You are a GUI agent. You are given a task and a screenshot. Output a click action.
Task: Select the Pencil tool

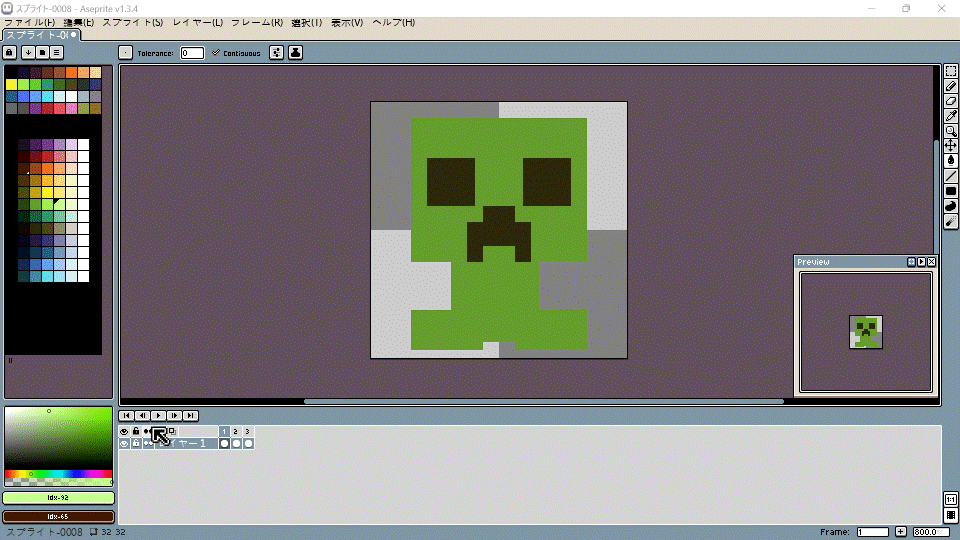951,86
